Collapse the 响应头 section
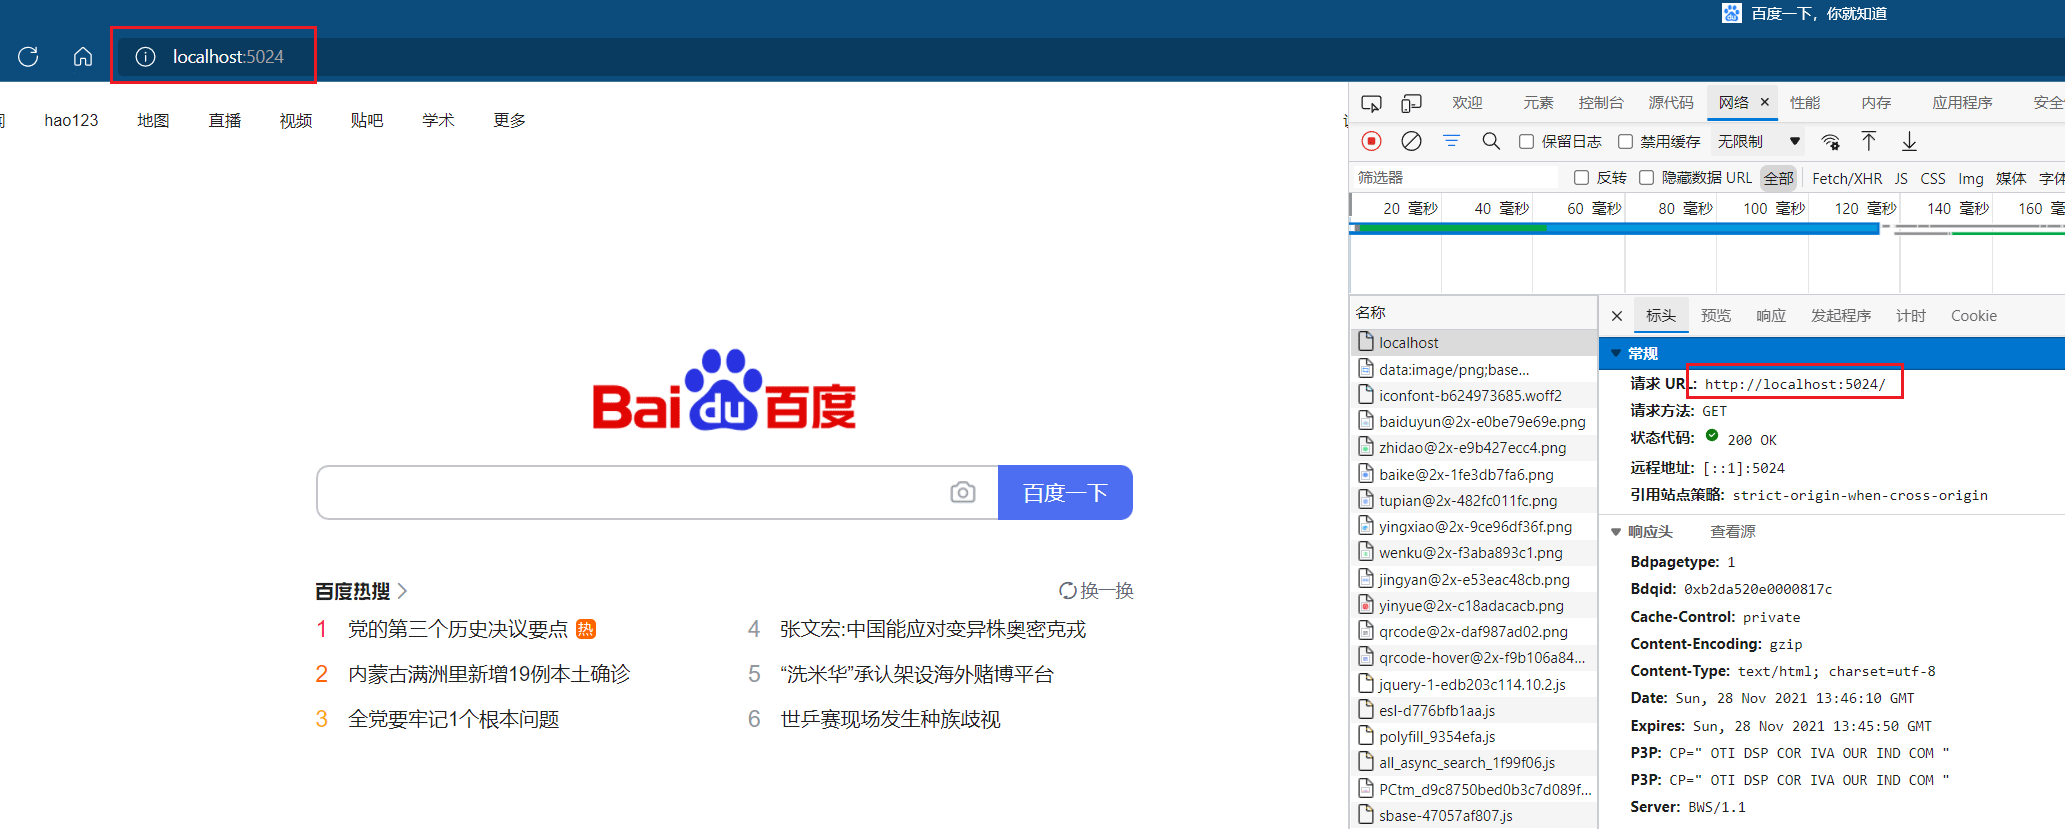This screenshot has height=829, width=2065. coord(1616,532)
